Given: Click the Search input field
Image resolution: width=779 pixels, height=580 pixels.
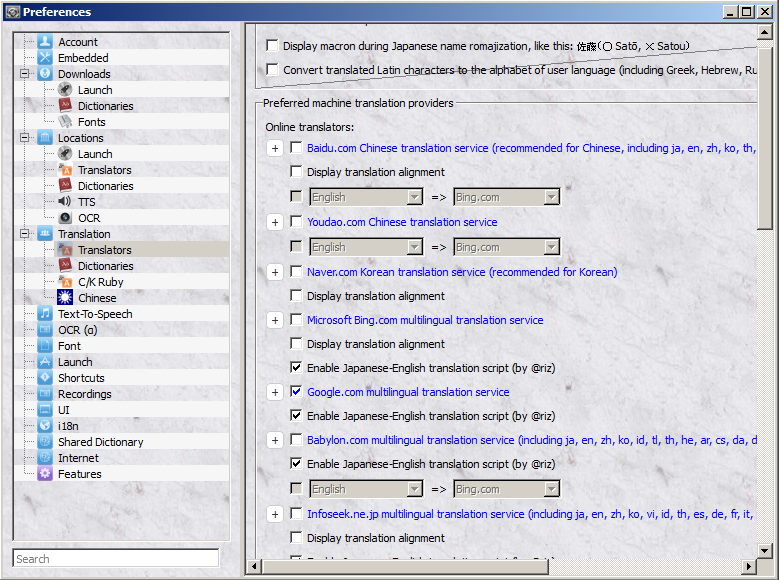Looking at the screenshot, I should [116, 559].
